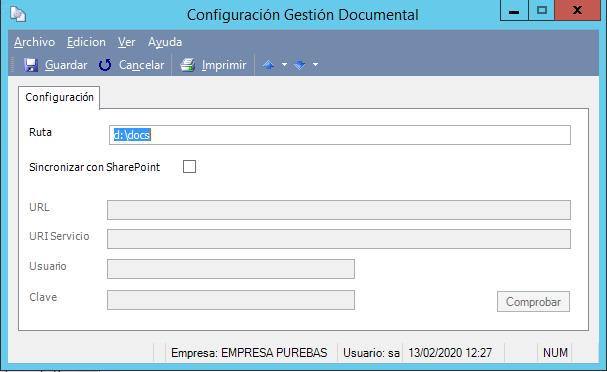Click the Cancelar text label in toolbar

pyautogui.click(x=142, y=65)
